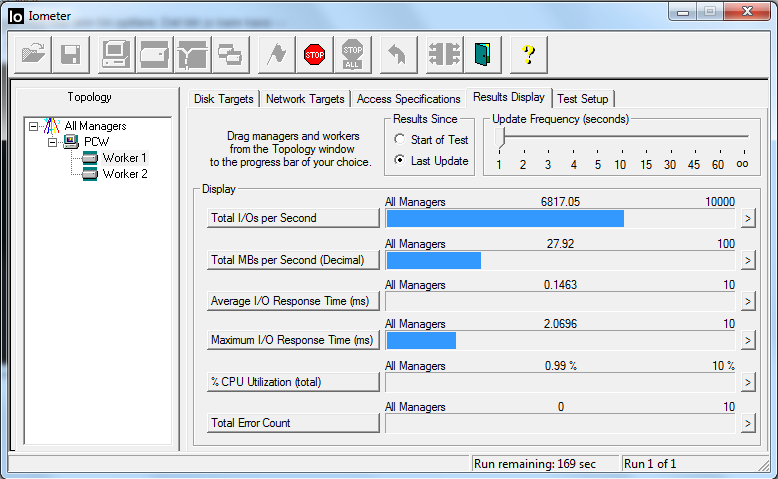Exit Iometer door icon
This screenshot has height=479, width=778.
click(x=482, y=54)
